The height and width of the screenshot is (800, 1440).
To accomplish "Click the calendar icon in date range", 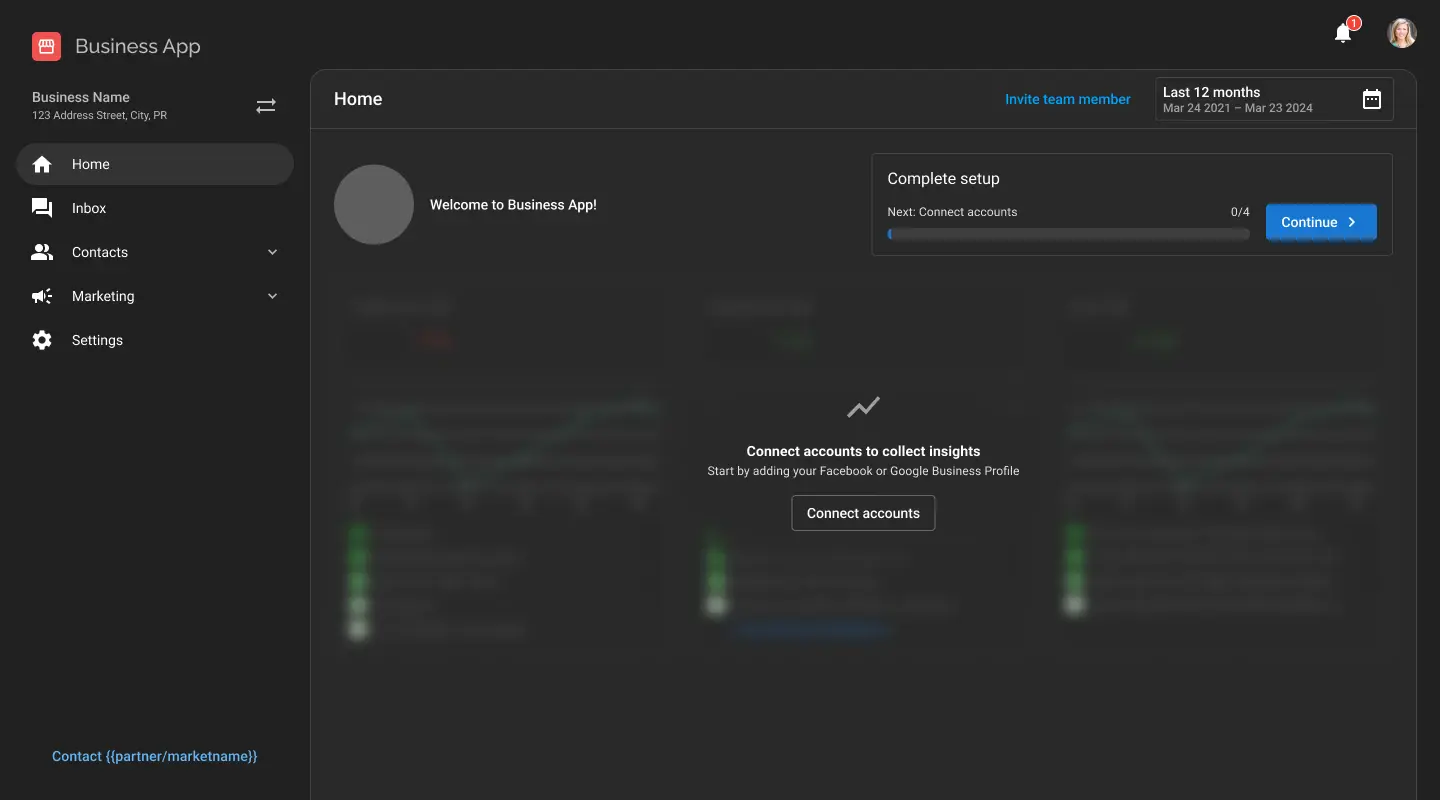I will click(x=1372, y=99).
